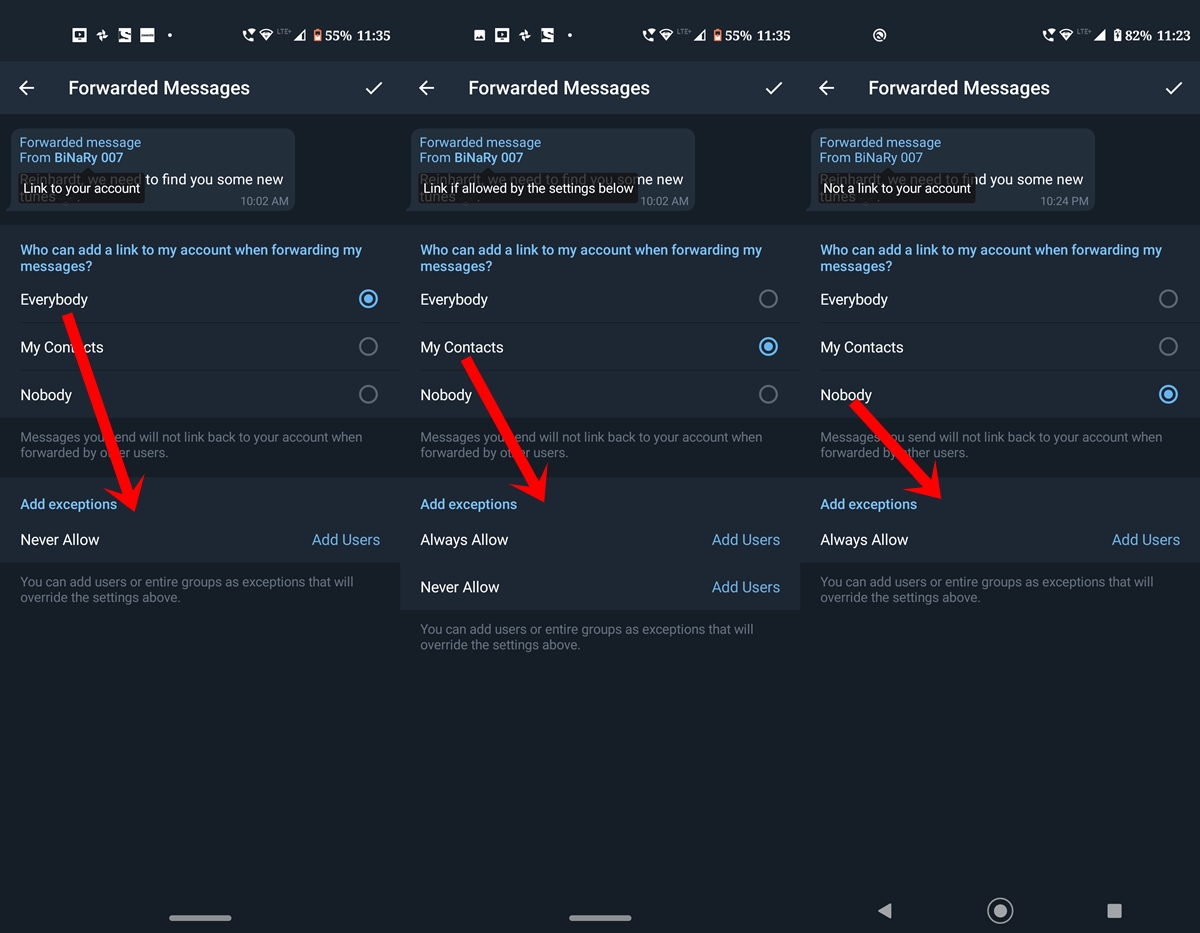Tap Add Users beside Always Allow in right screen
The image size is (1200, 933).
pos(1146,540)
